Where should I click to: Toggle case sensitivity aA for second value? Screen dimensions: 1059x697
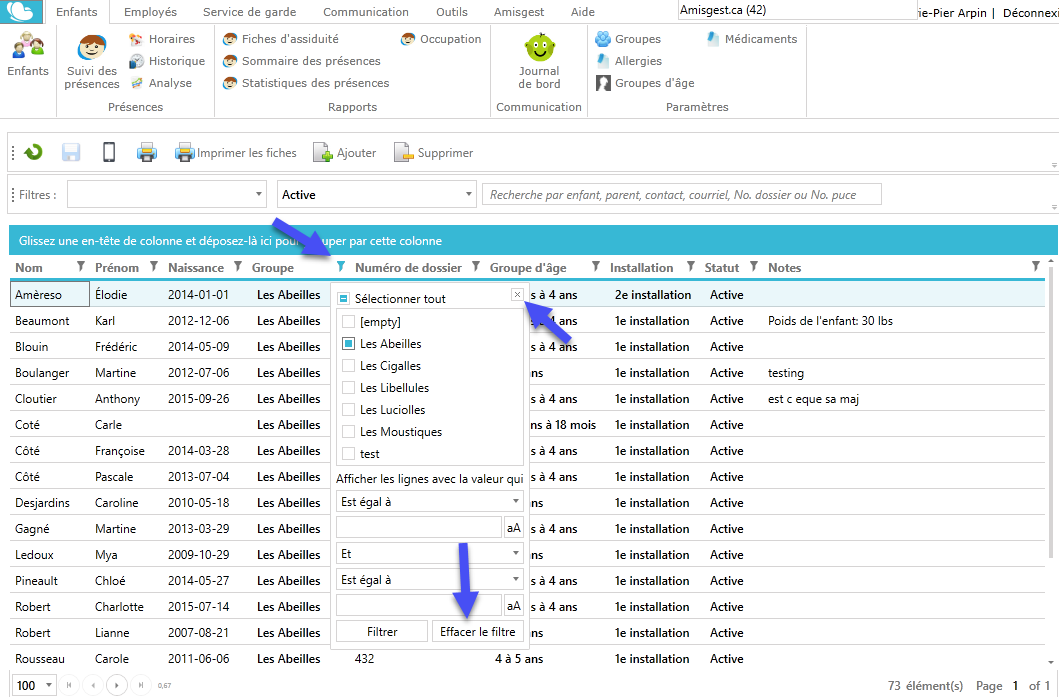[514, 606]
